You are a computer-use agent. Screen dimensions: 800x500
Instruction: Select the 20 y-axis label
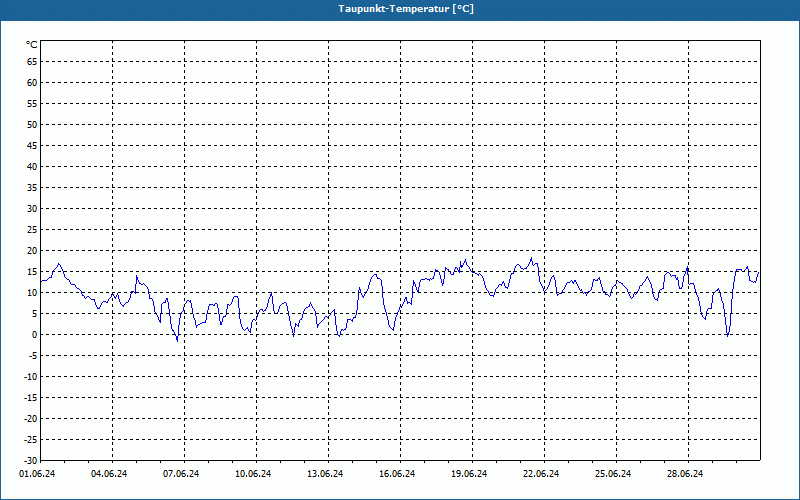click(x=32, y=251)
